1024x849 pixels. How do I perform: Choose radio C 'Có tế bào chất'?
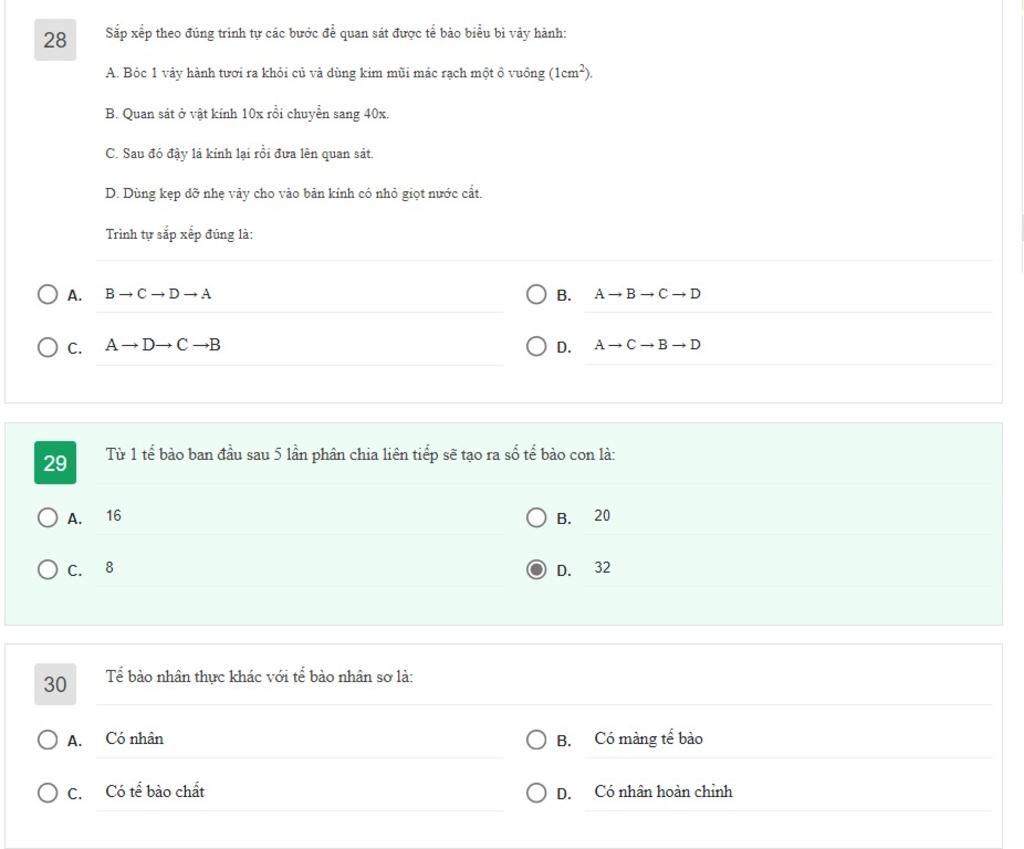coord(47,793)
